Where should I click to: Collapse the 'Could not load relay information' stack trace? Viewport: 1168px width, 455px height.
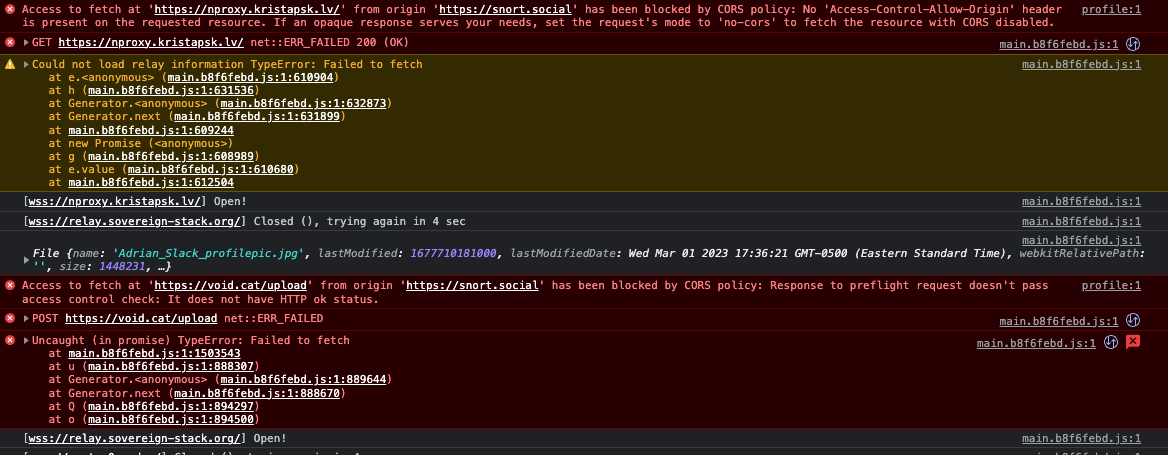(27, 65)
